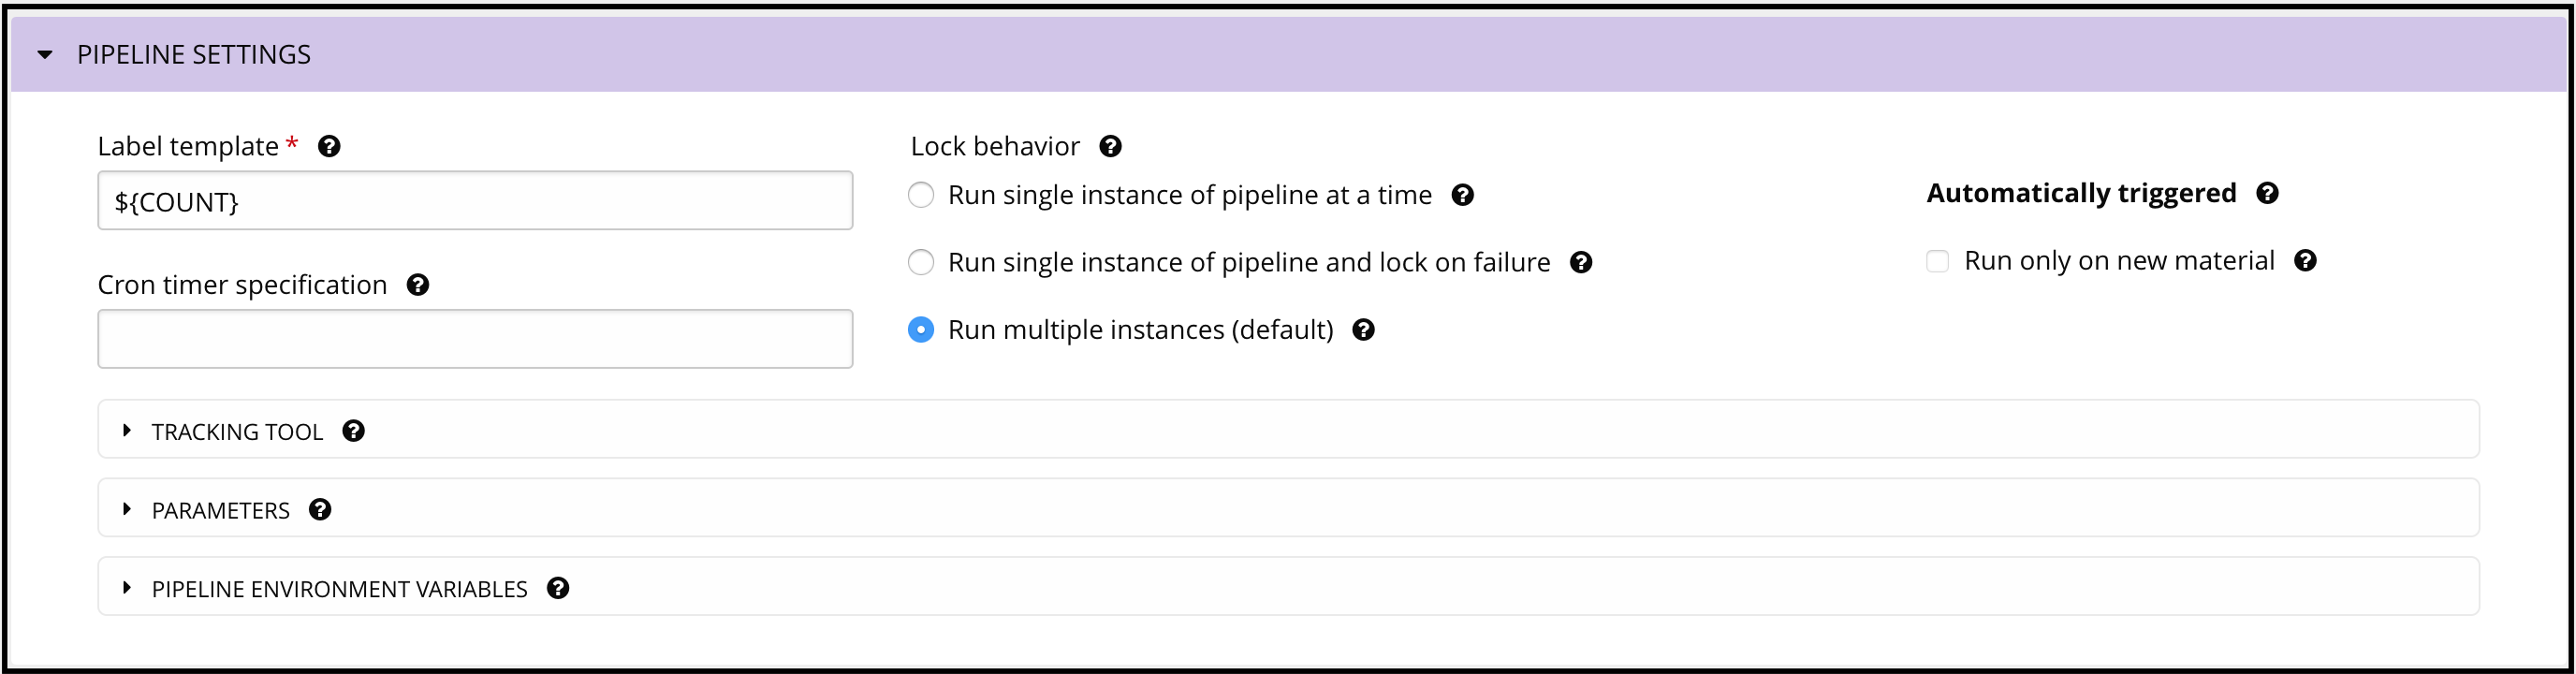Viewport: 2576px width, 674px height.
Task: Show help for Cron timer specification
Action: pos(418,285)
